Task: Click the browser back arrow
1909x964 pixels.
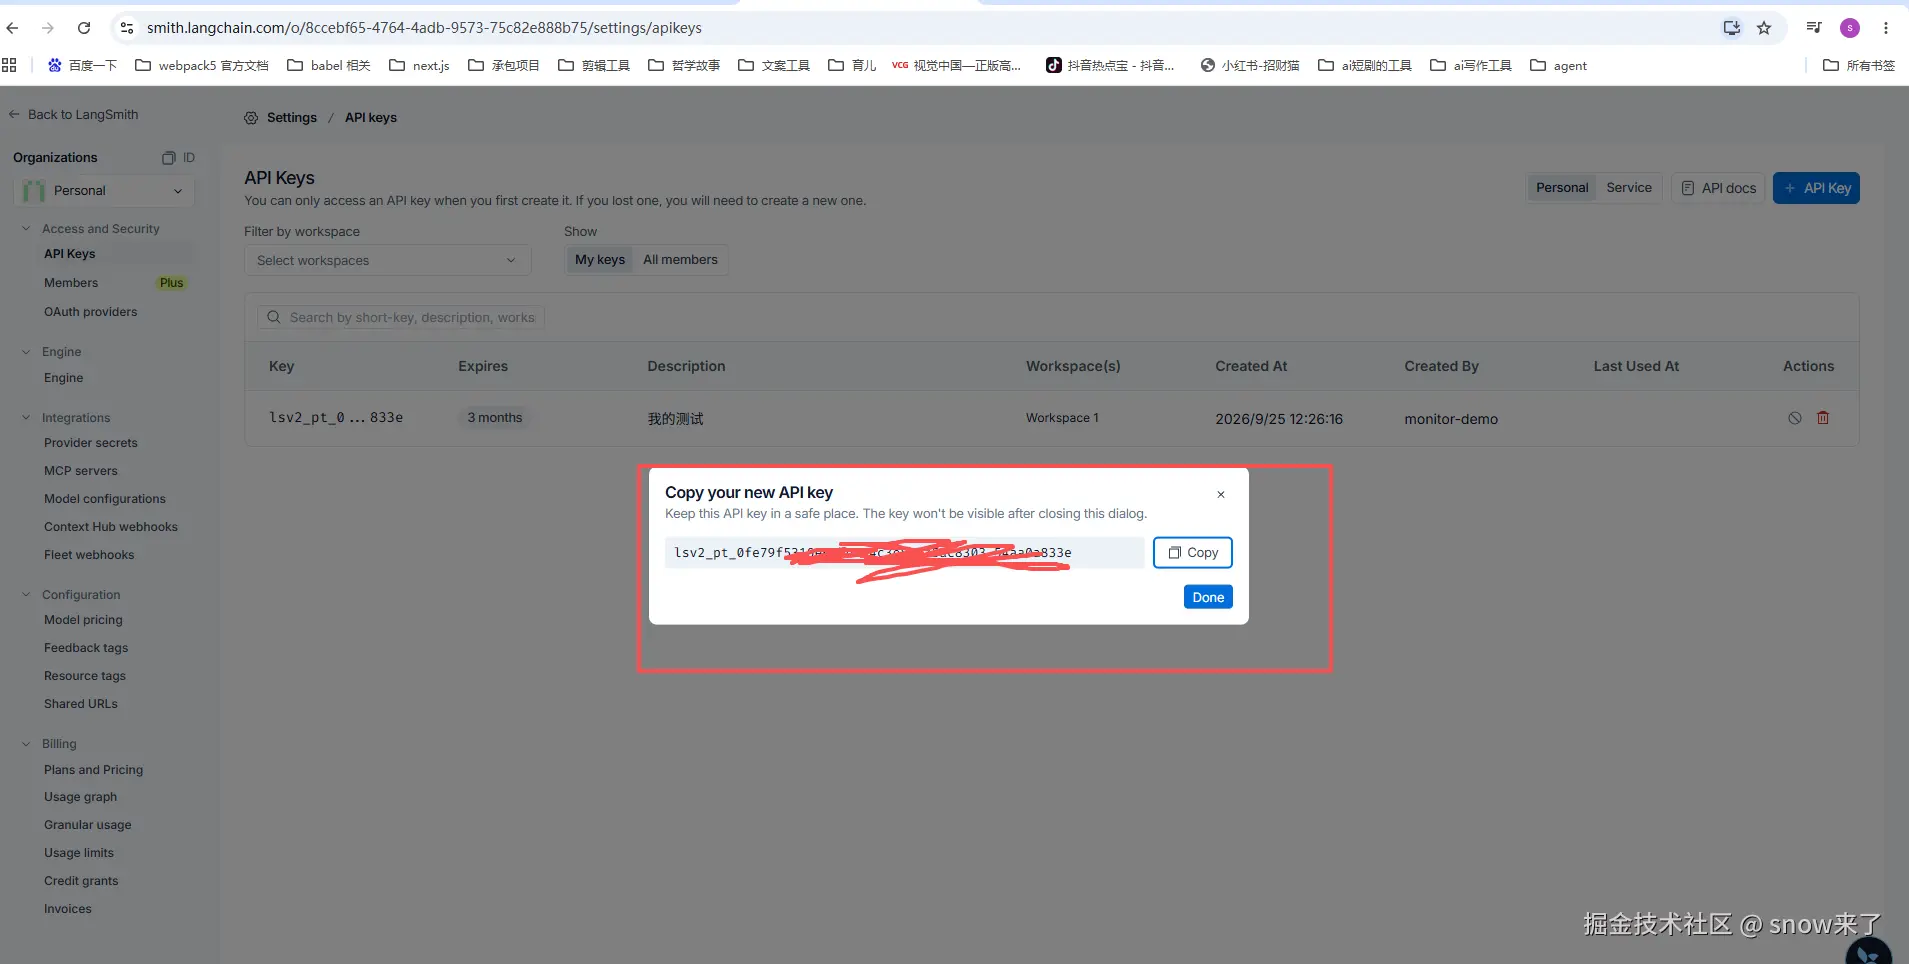Action: [x=13, y=28]
